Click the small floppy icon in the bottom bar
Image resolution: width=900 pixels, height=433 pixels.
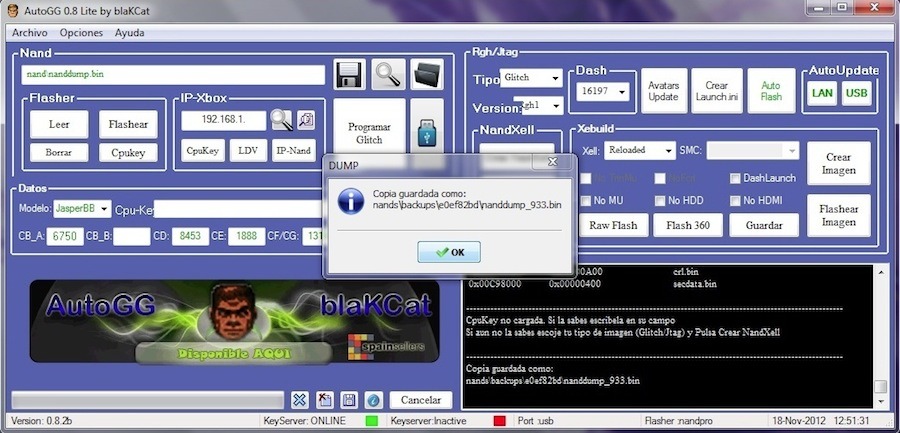click(x=349, y=400)
